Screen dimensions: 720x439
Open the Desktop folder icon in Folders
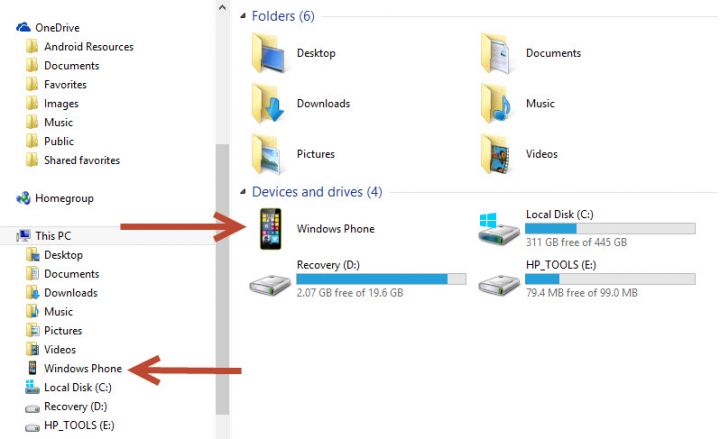[x=269, y=53]
